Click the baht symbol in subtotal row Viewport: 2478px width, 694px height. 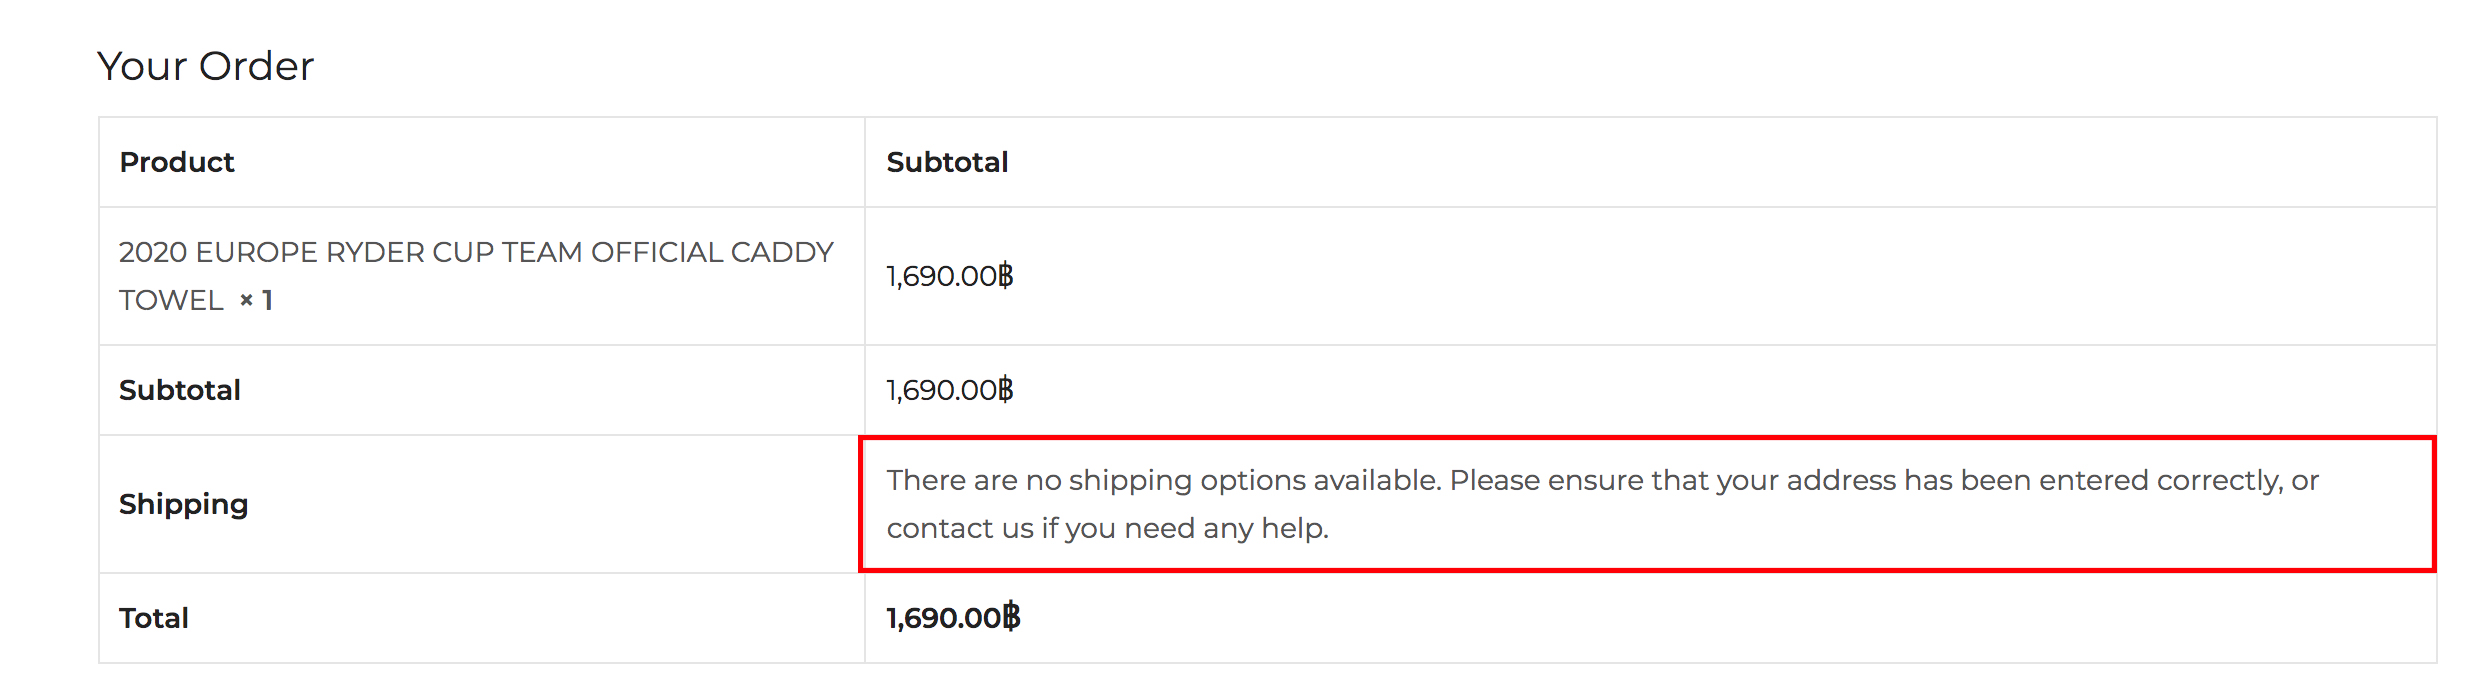pyautogui.click(x=1005, y=389)
